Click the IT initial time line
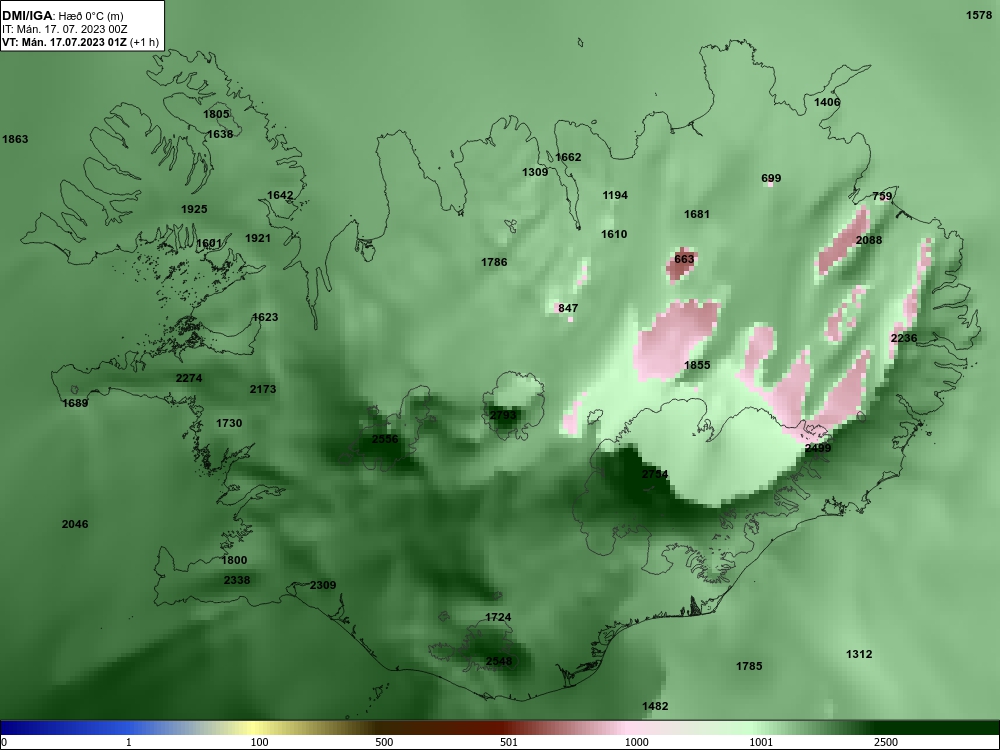 click(65, 29)
